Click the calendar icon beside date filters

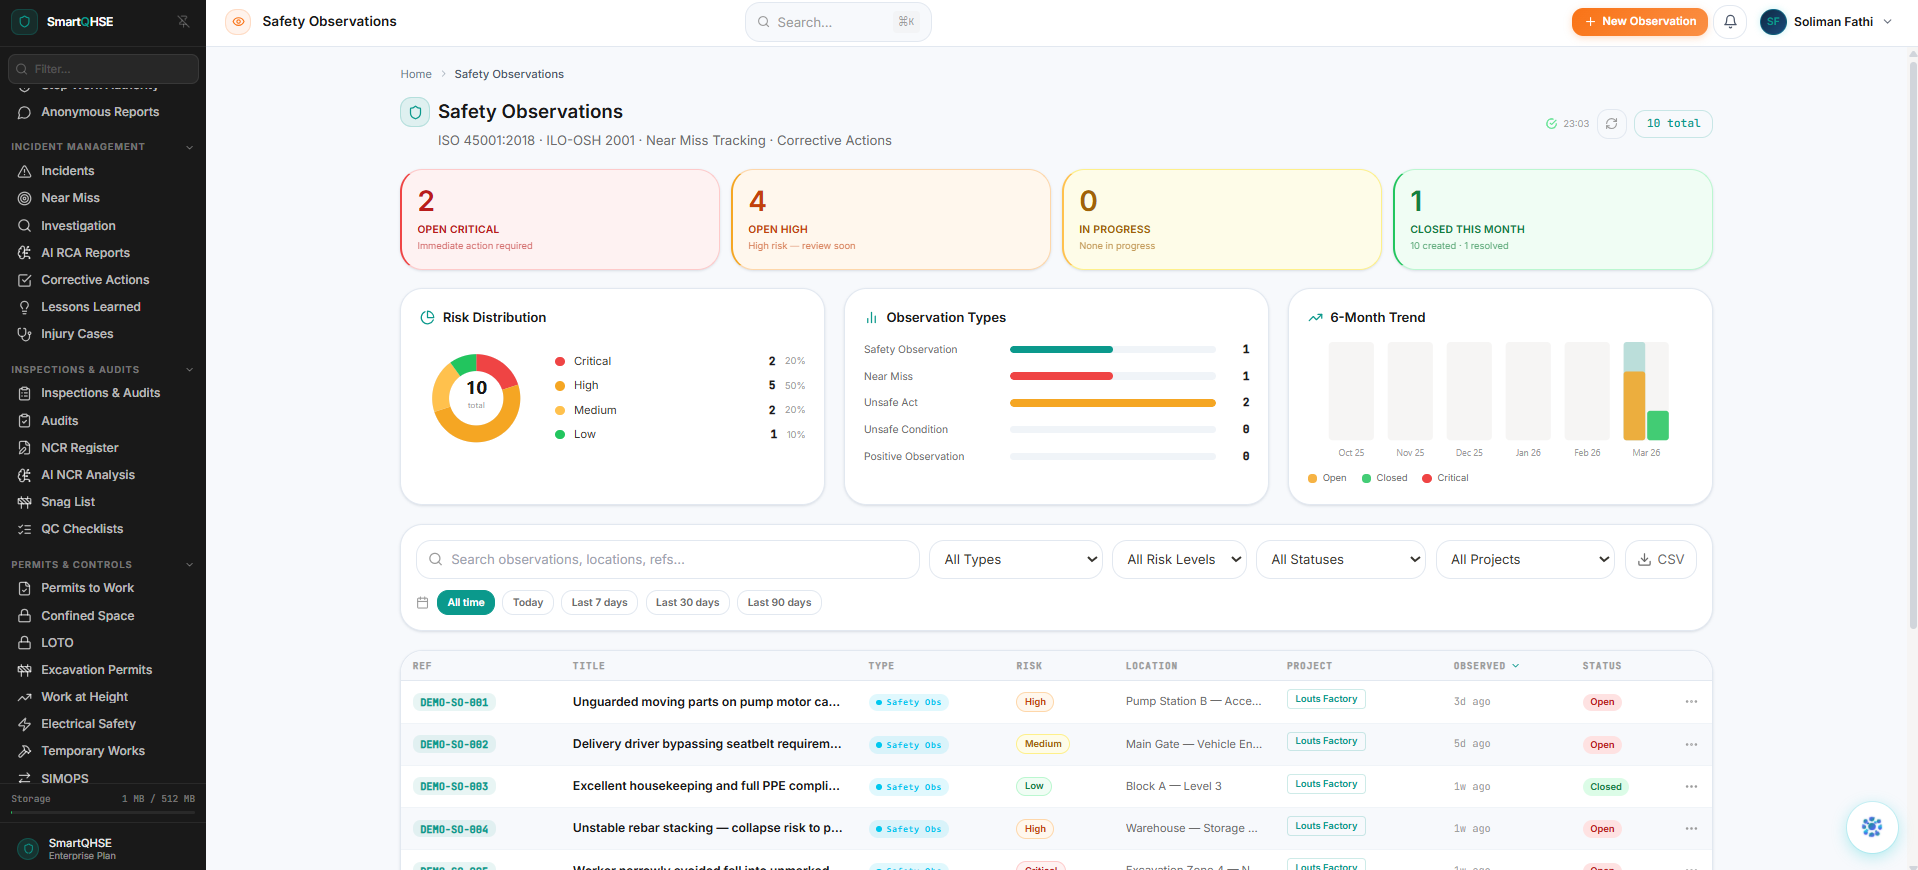tap(422, 603)
